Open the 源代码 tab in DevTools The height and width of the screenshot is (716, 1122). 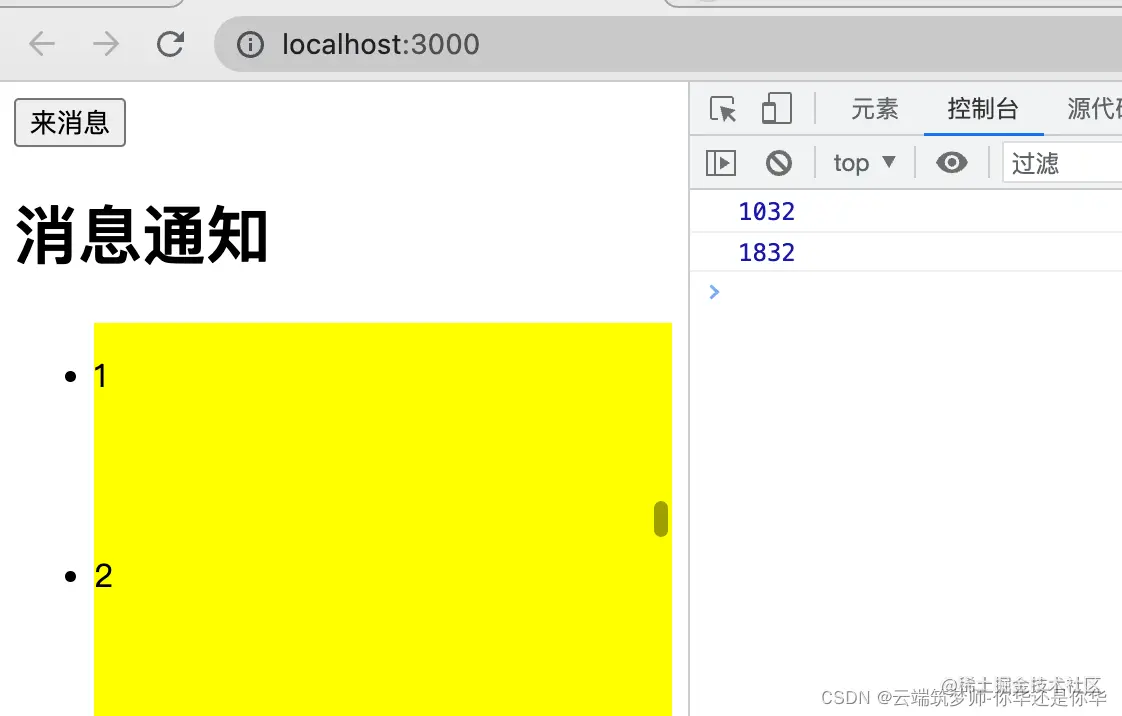pos(1094,109)
